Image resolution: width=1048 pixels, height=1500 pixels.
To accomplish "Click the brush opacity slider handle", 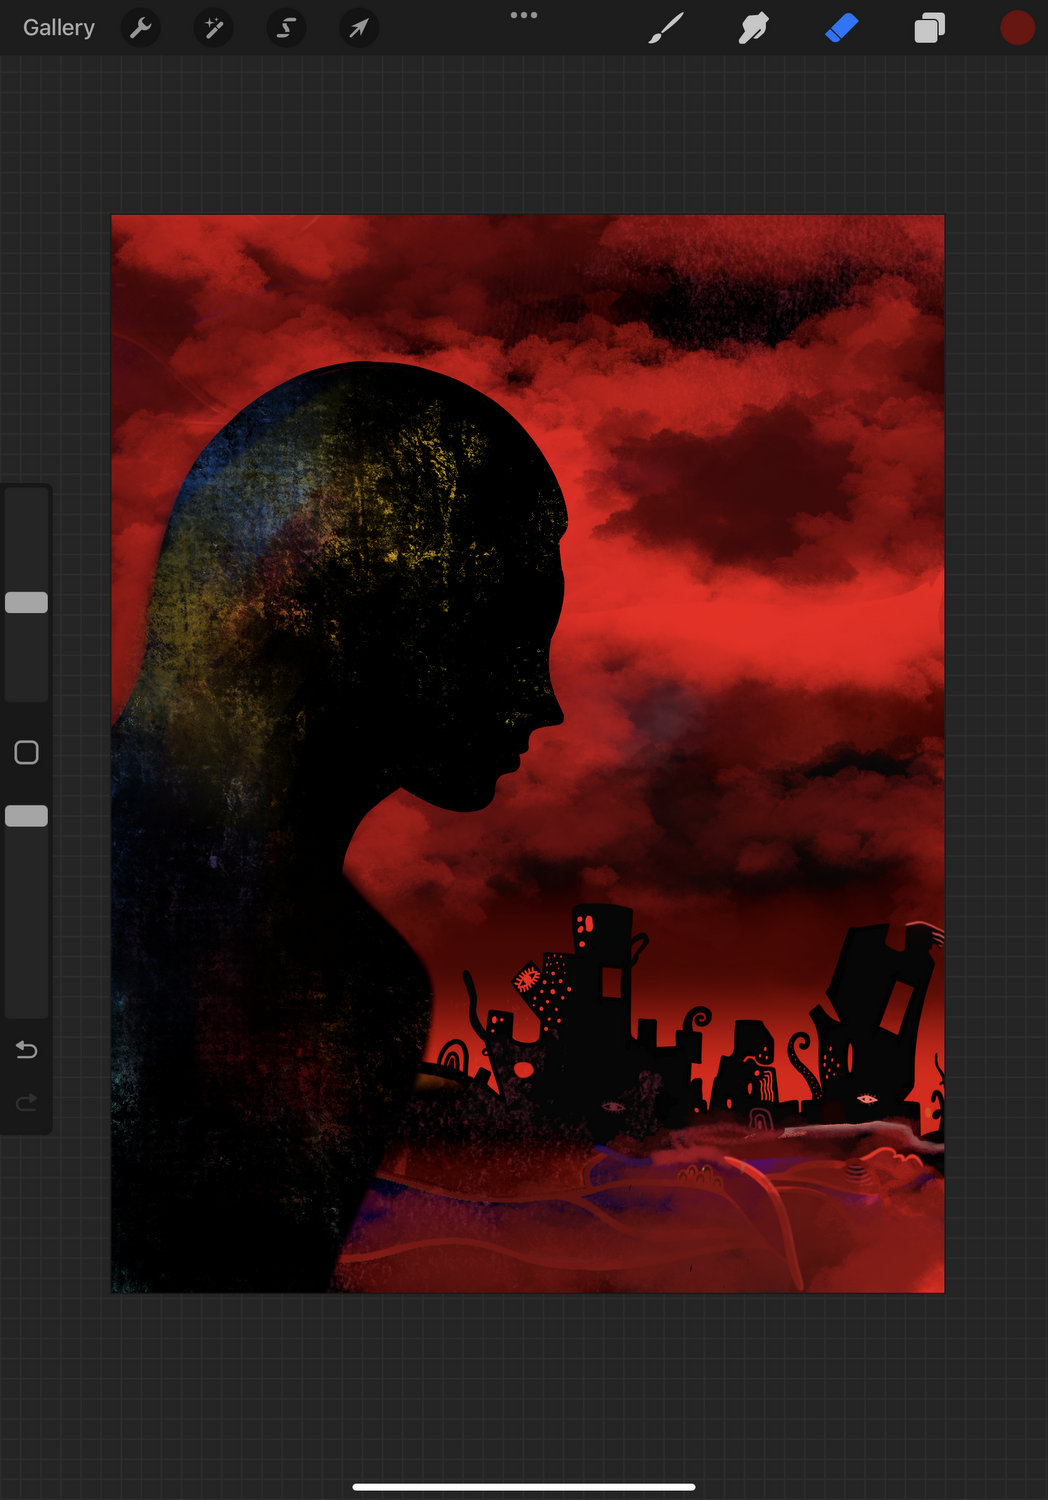I will [x=27, y=816].
